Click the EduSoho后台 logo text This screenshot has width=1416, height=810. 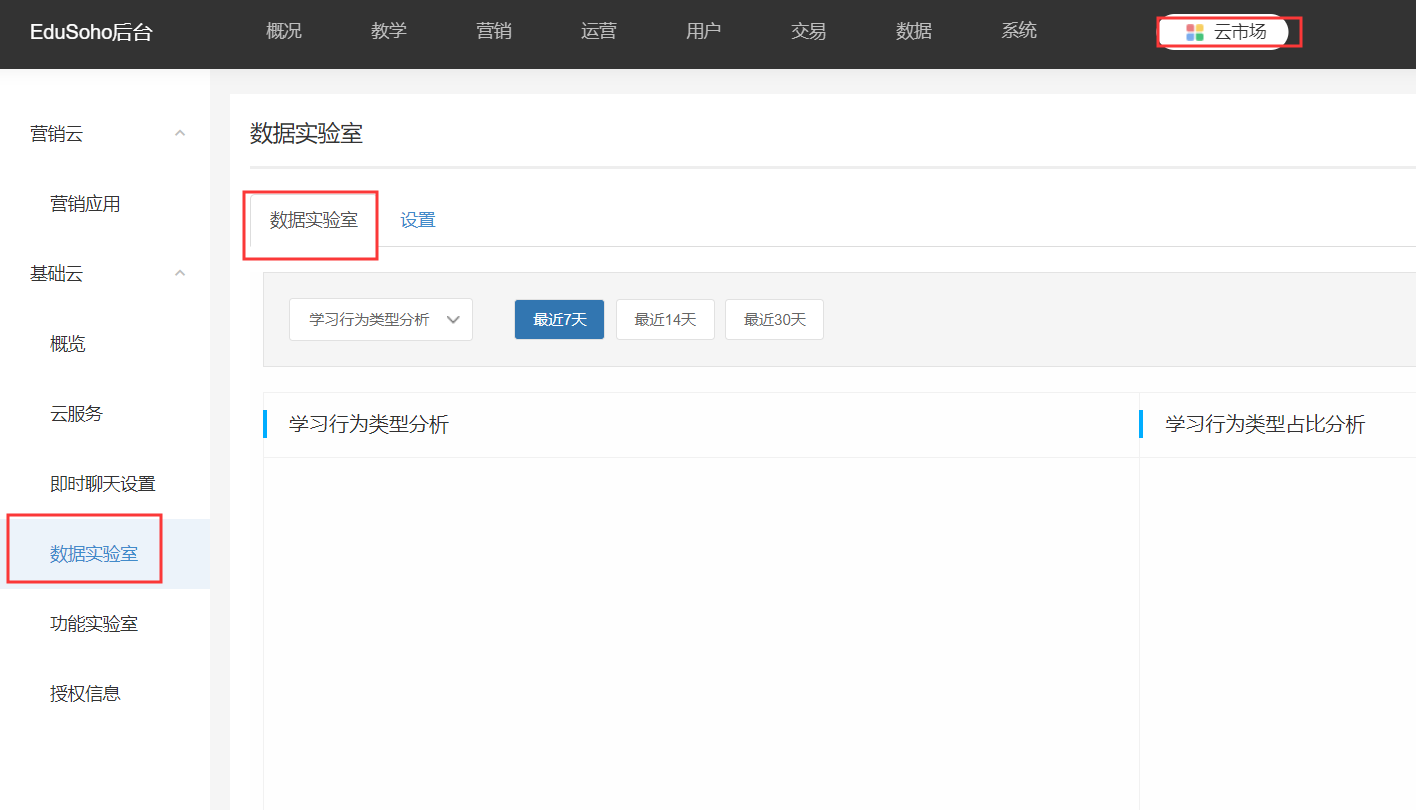91,33
